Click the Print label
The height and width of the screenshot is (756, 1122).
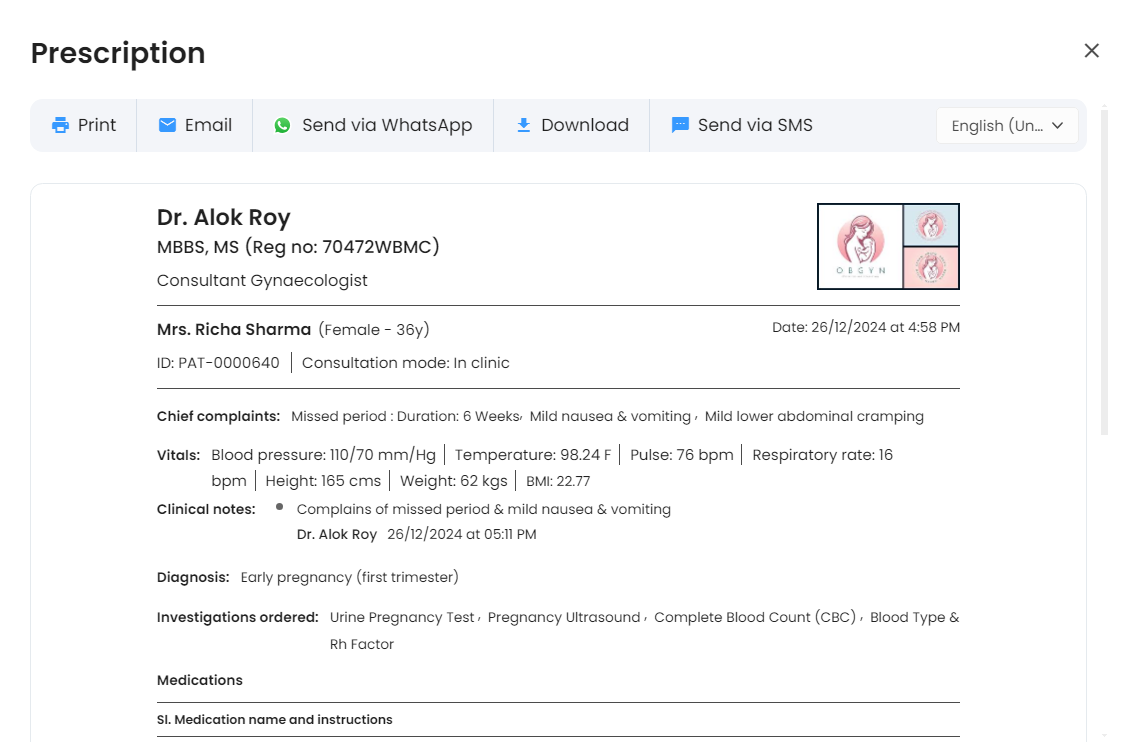(x=97, y=125)
